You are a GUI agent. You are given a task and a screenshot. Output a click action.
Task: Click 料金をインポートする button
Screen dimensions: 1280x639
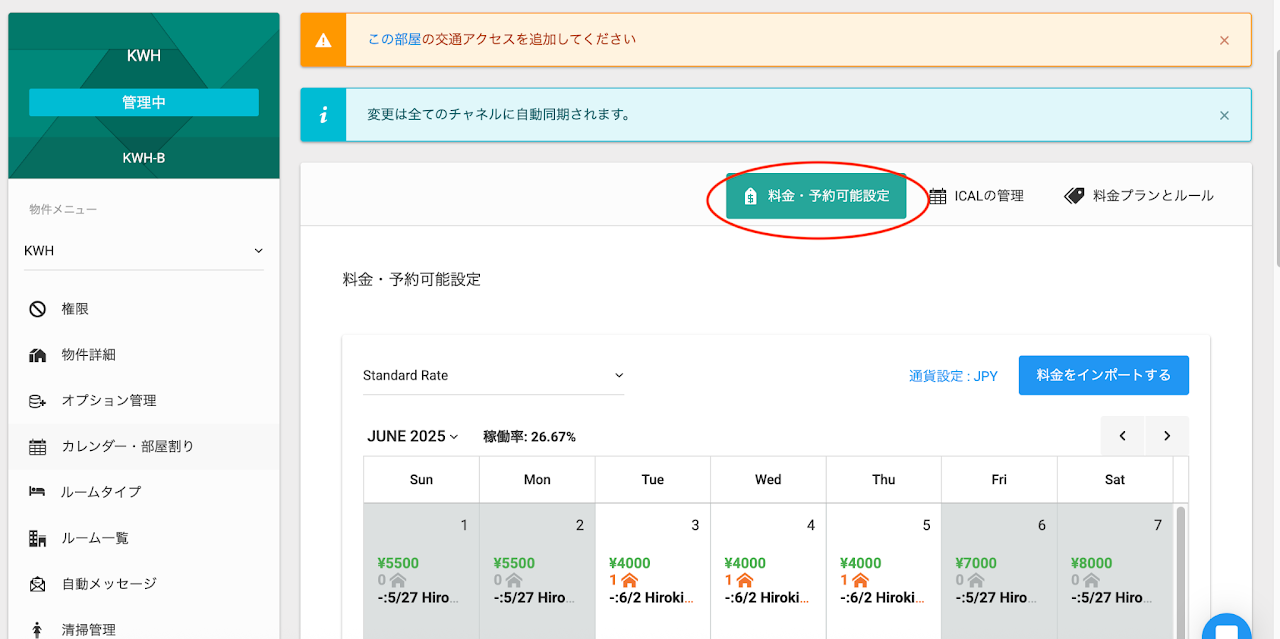pos(1103,375)
